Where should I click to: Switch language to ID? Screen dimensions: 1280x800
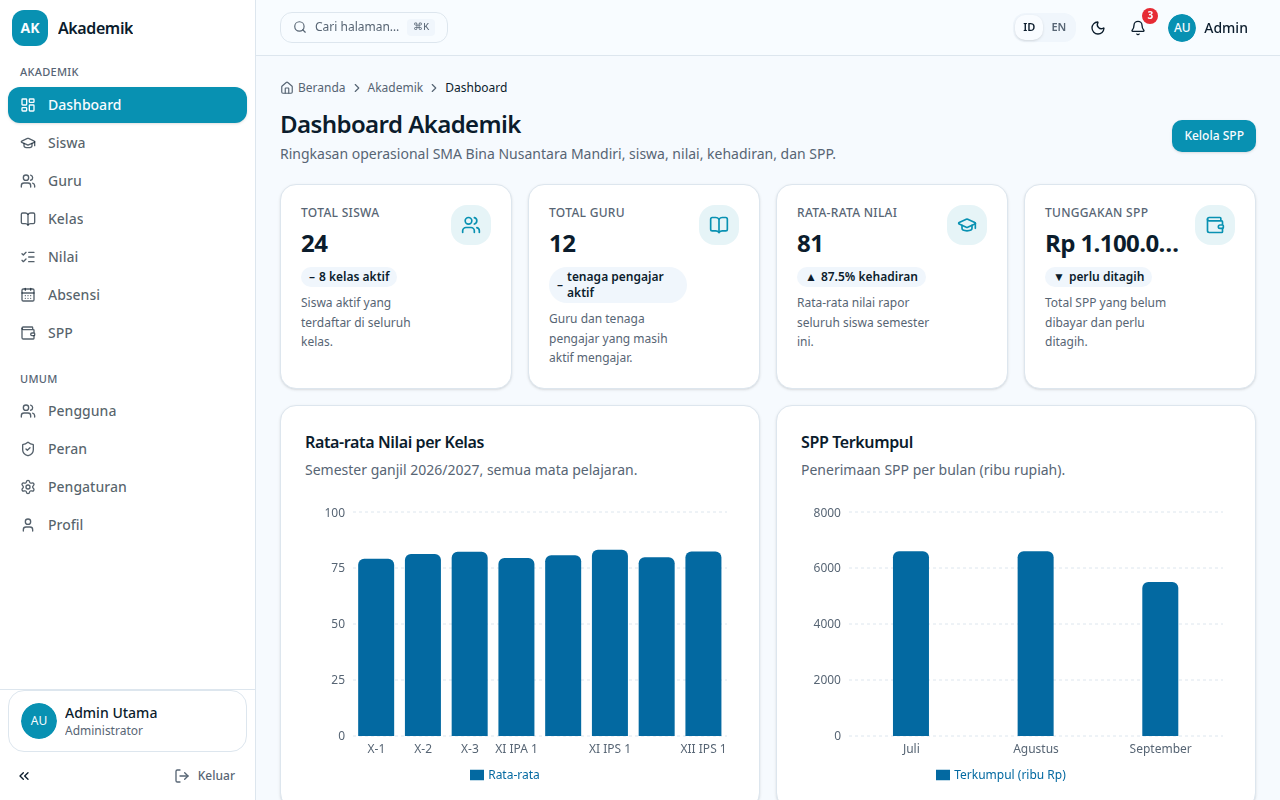(1029, 28)
